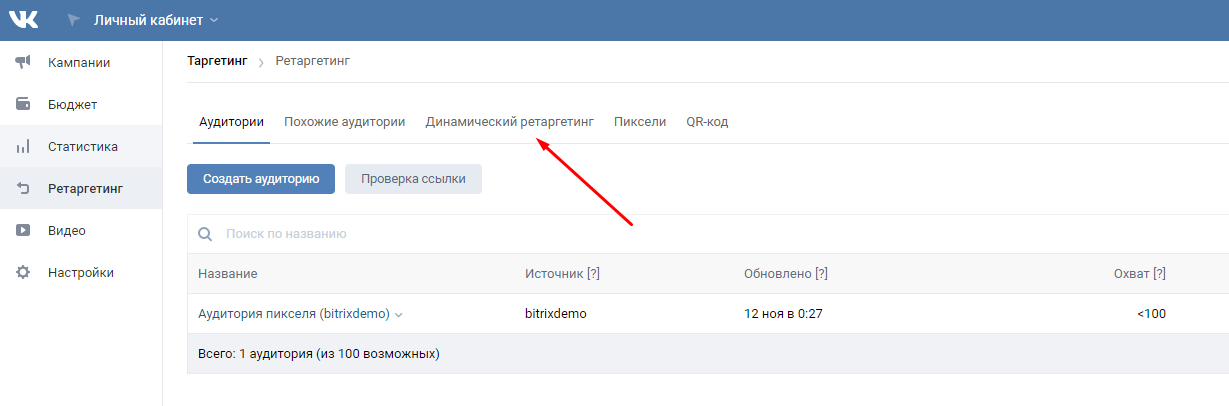Image resolution: width=1229 pixels, height=406 pixels.
Task: Click the Ретаргетинг arrow icon in sidebar
Action: pyautogui.click(x=23, y=188)
